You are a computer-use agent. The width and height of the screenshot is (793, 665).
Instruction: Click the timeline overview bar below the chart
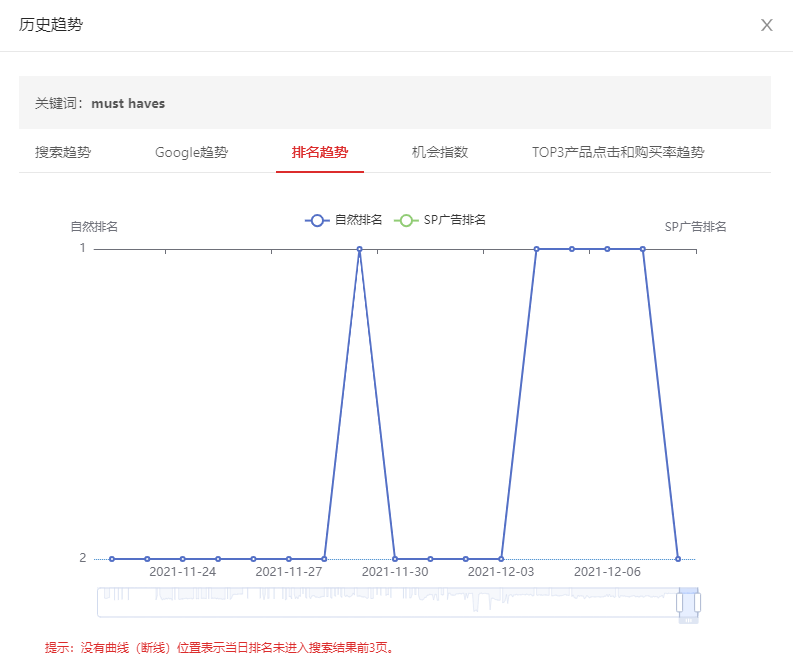click(x=399, y=602)
